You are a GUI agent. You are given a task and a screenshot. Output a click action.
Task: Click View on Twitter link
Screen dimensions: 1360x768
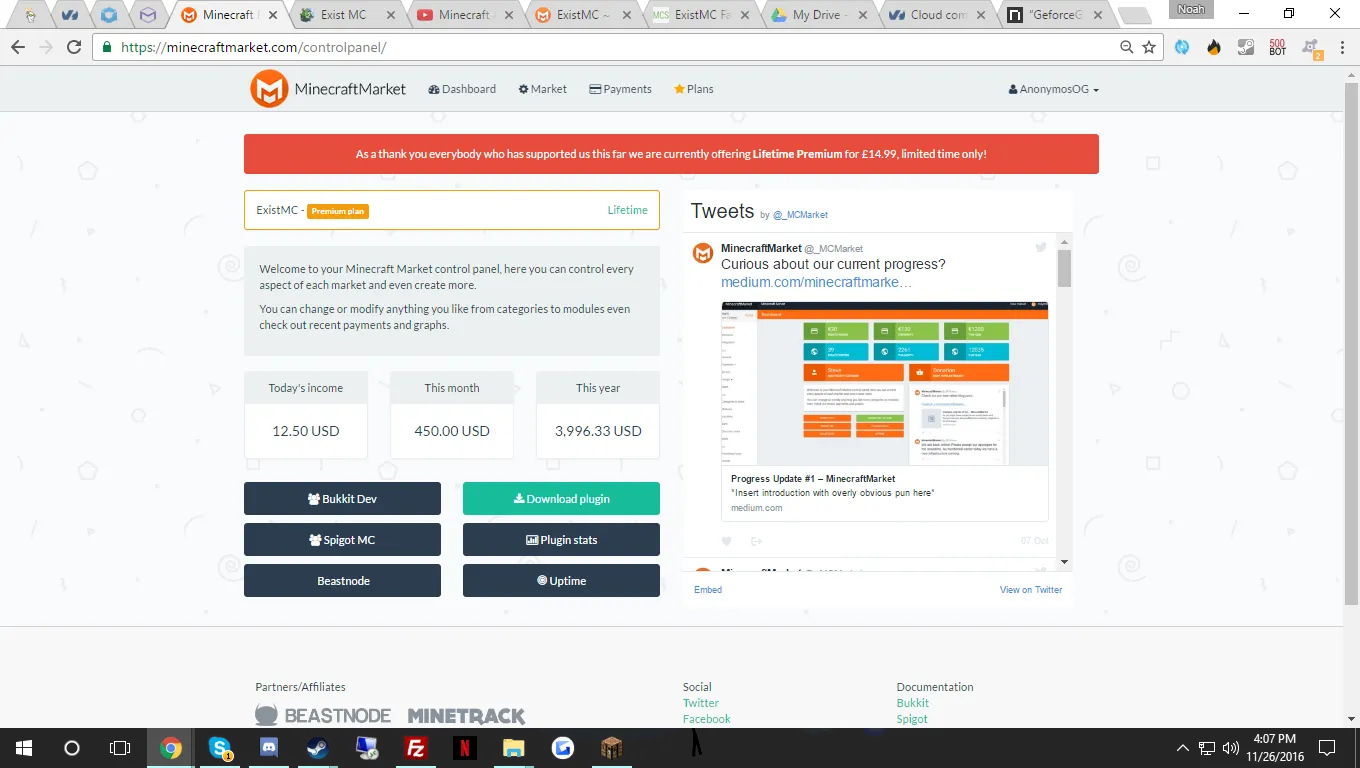(1031, 590)
